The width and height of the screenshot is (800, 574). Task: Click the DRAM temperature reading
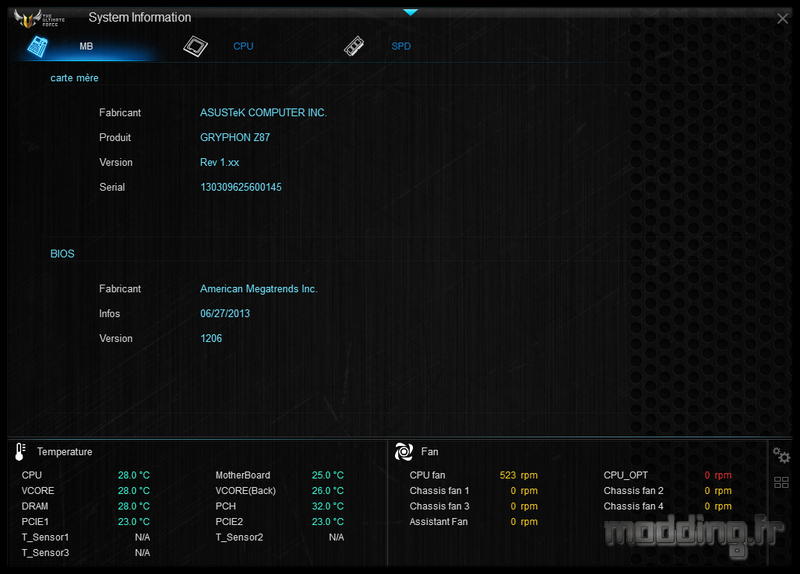coord(134,507)
